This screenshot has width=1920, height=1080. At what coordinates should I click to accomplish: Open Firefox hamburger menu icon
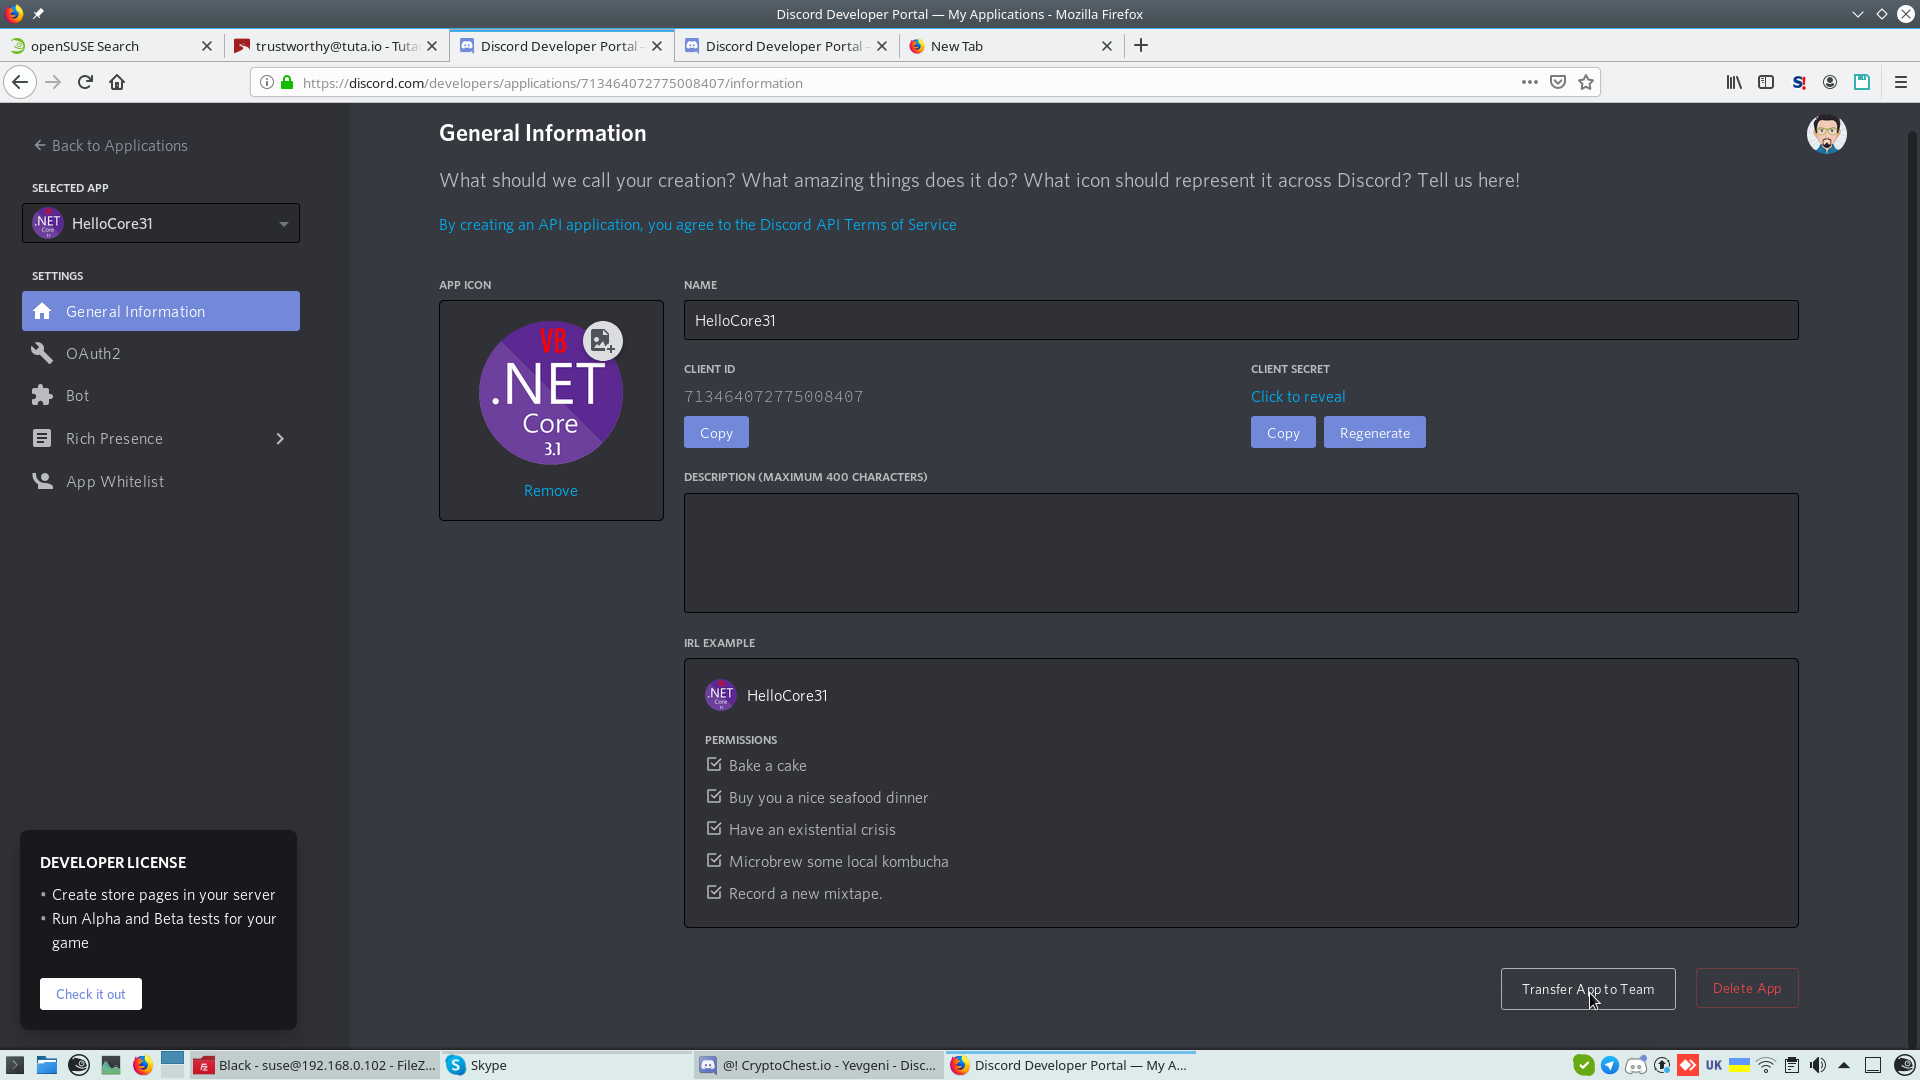pos(1900,83)
